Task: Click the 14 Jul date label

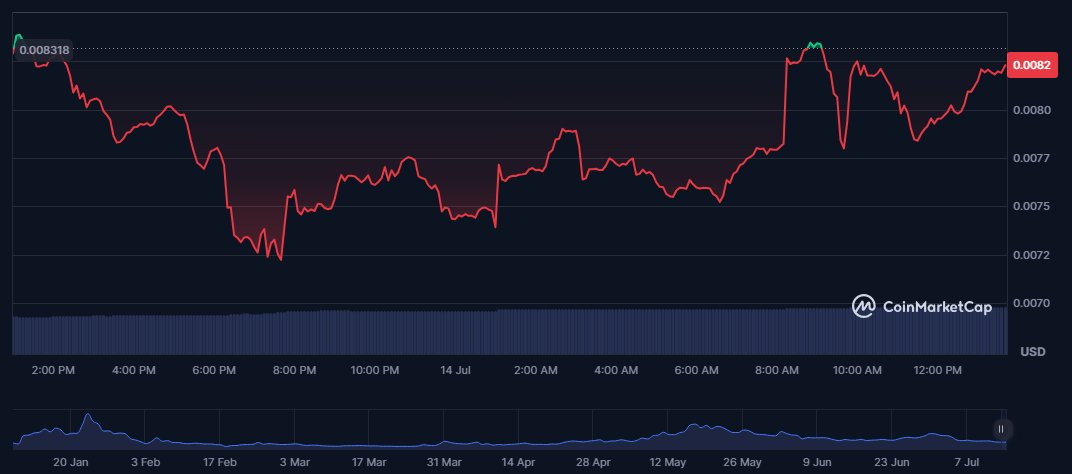Action: pos(455,370)
